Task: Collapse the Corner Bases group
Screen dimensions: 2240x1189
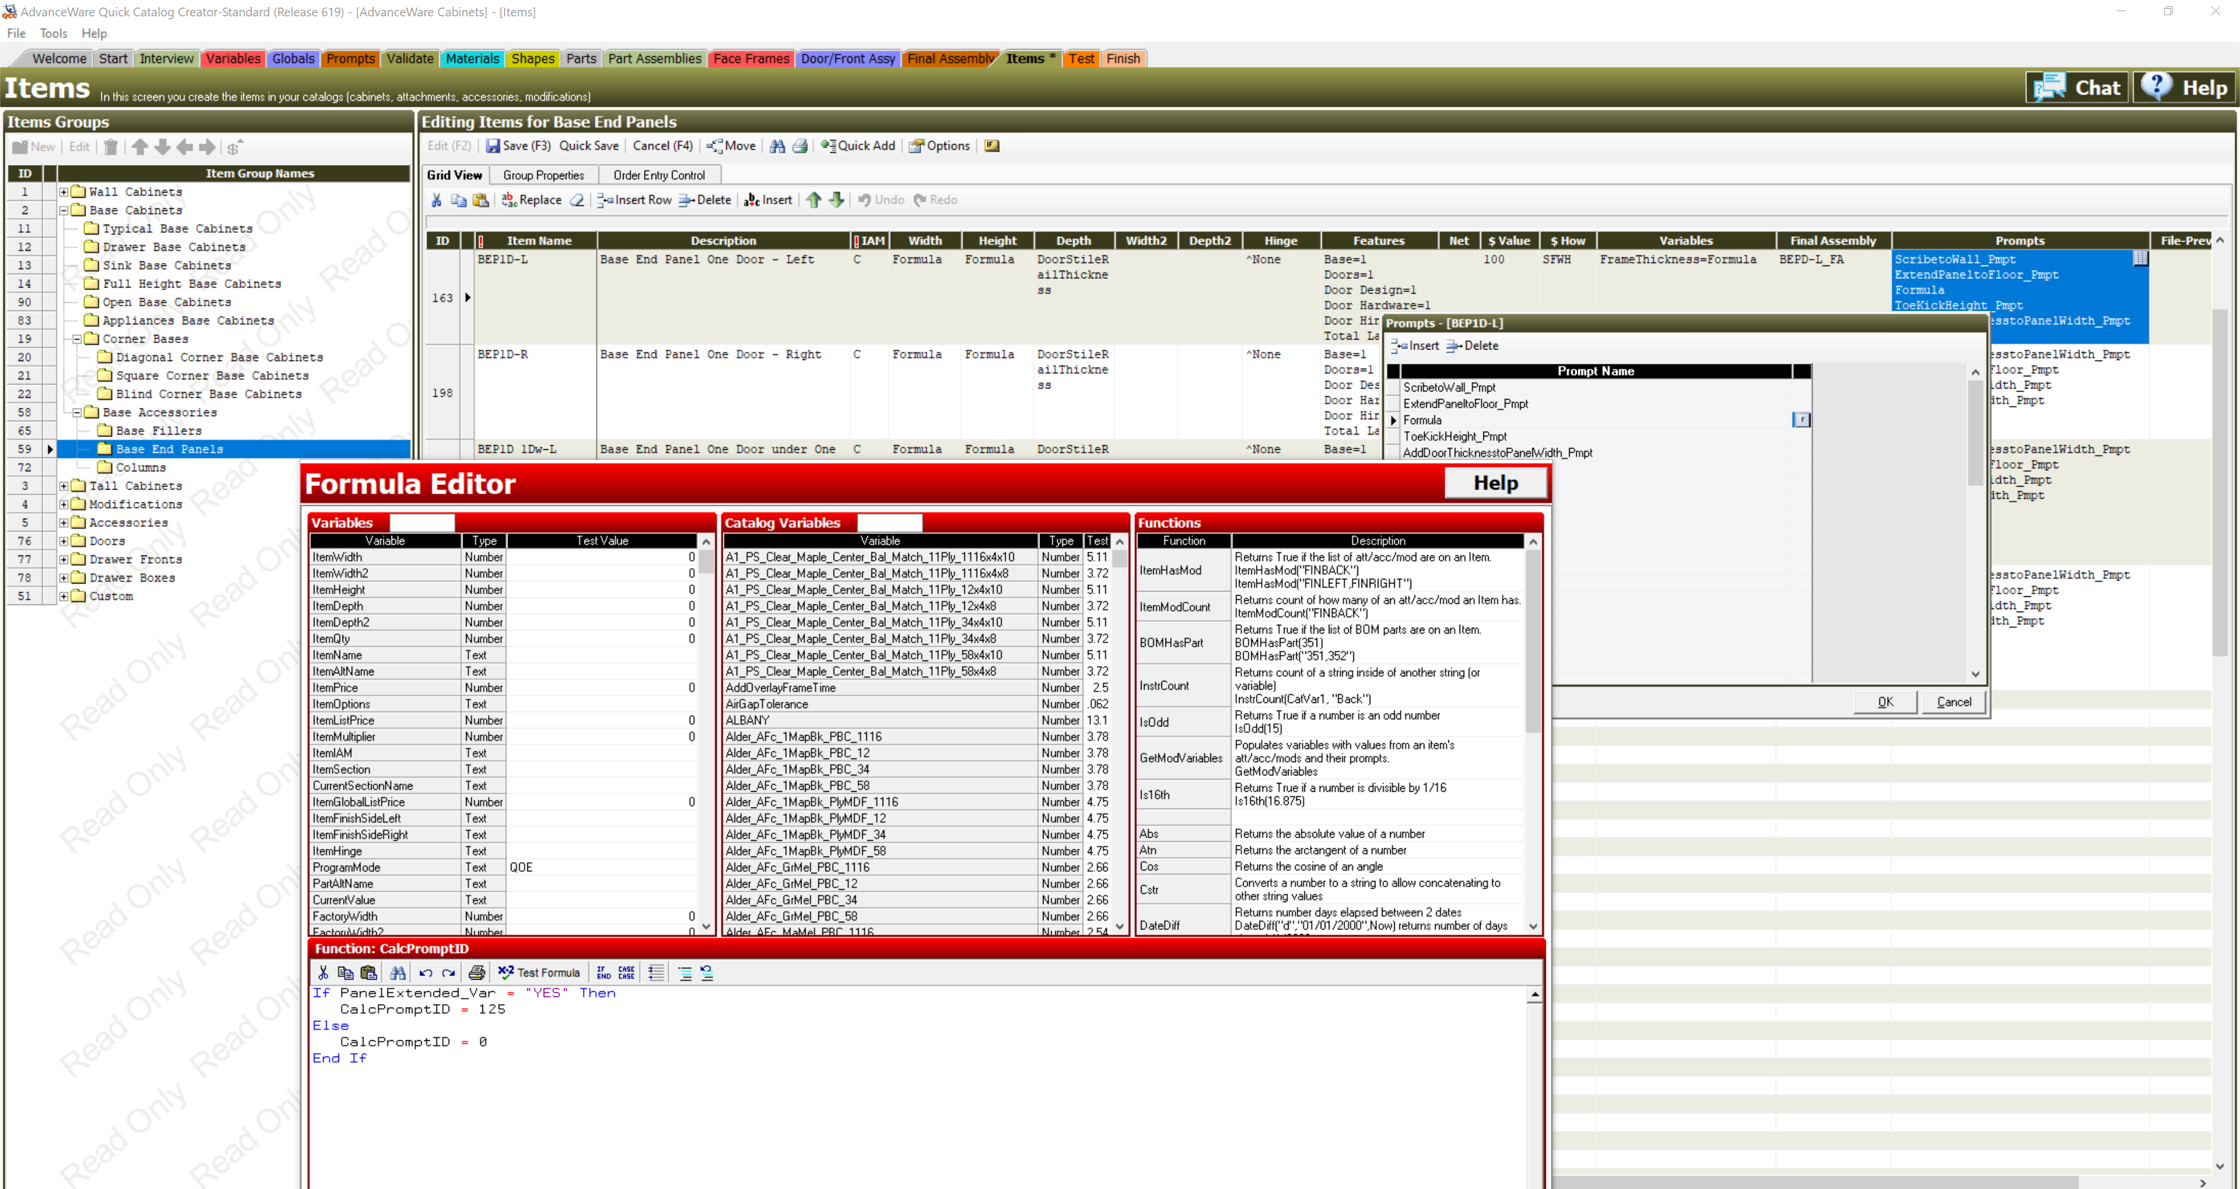Action: pyautogui.click(x=78, y=338)
